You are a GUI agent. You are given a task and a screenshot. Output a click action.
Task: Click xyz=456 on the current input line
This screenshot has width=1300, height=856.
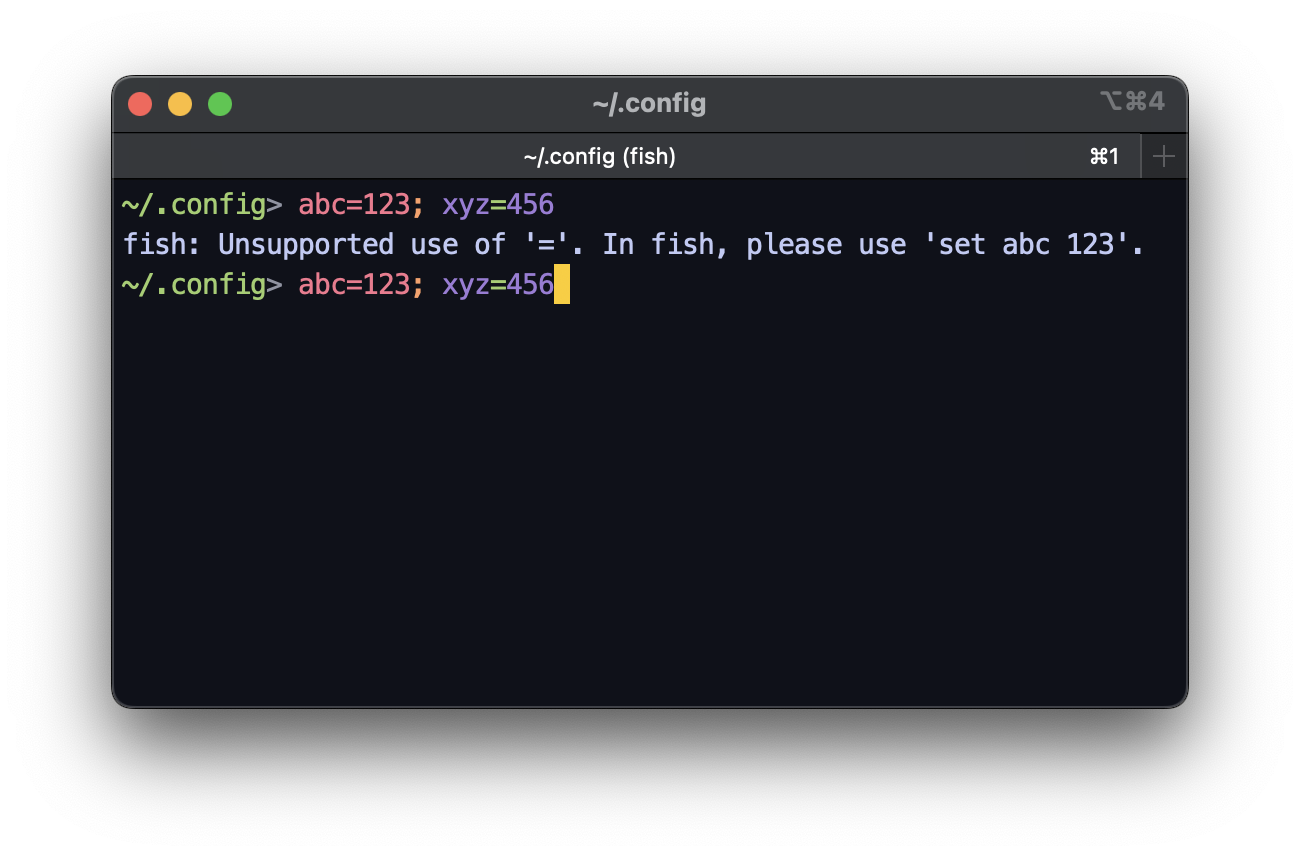497,285
